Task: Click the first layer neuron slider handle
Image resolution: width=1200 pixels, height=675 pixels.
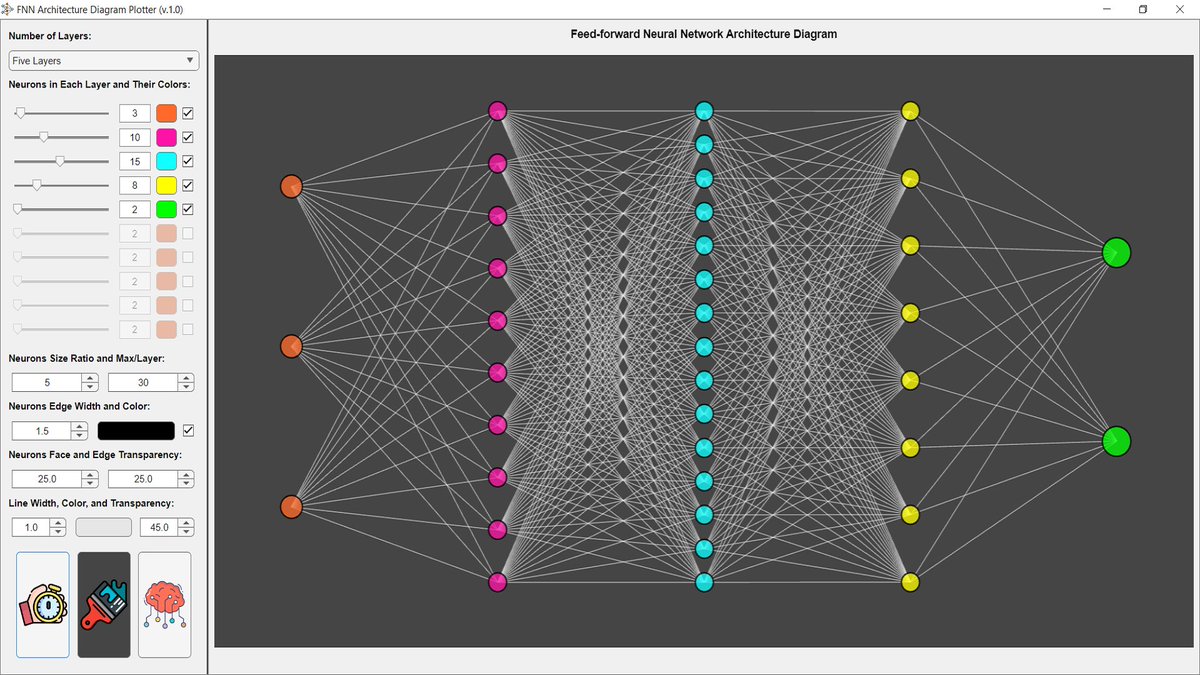Action: tap(20, 113)
